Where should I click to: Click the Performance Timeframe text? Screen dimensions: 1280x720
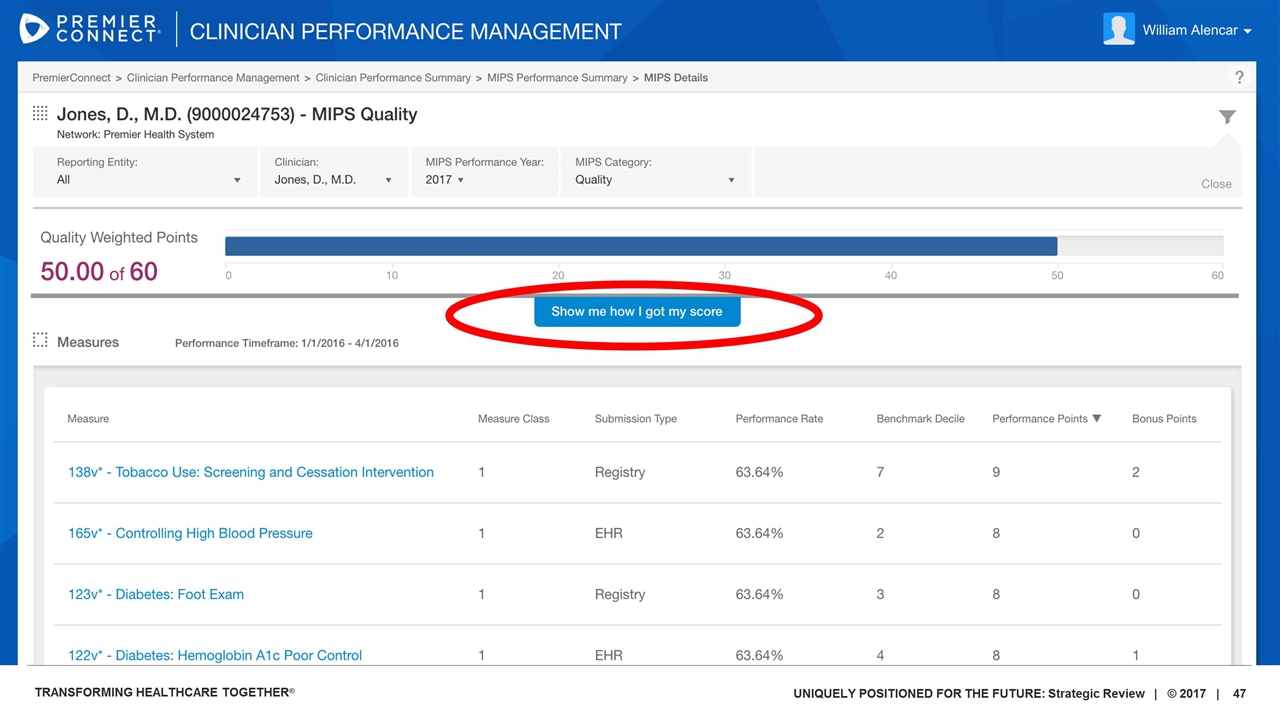287,343
